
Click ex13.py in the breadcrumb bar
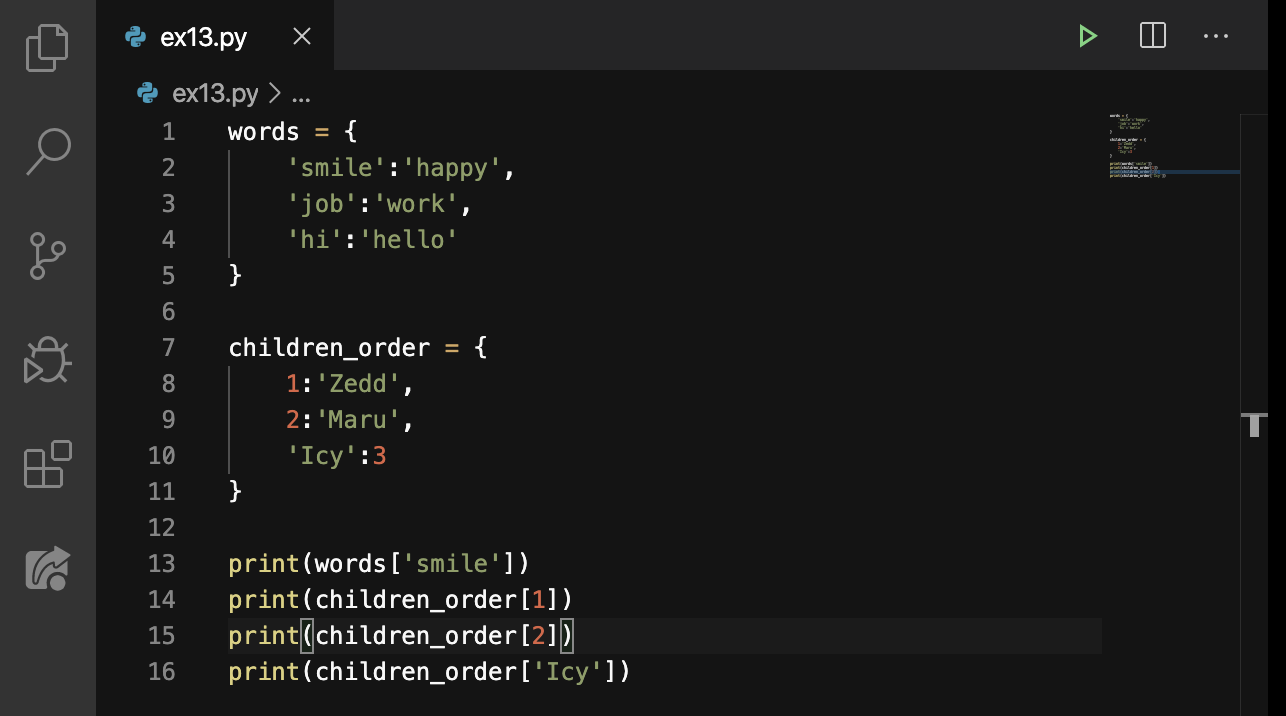[x=215, y=94]
